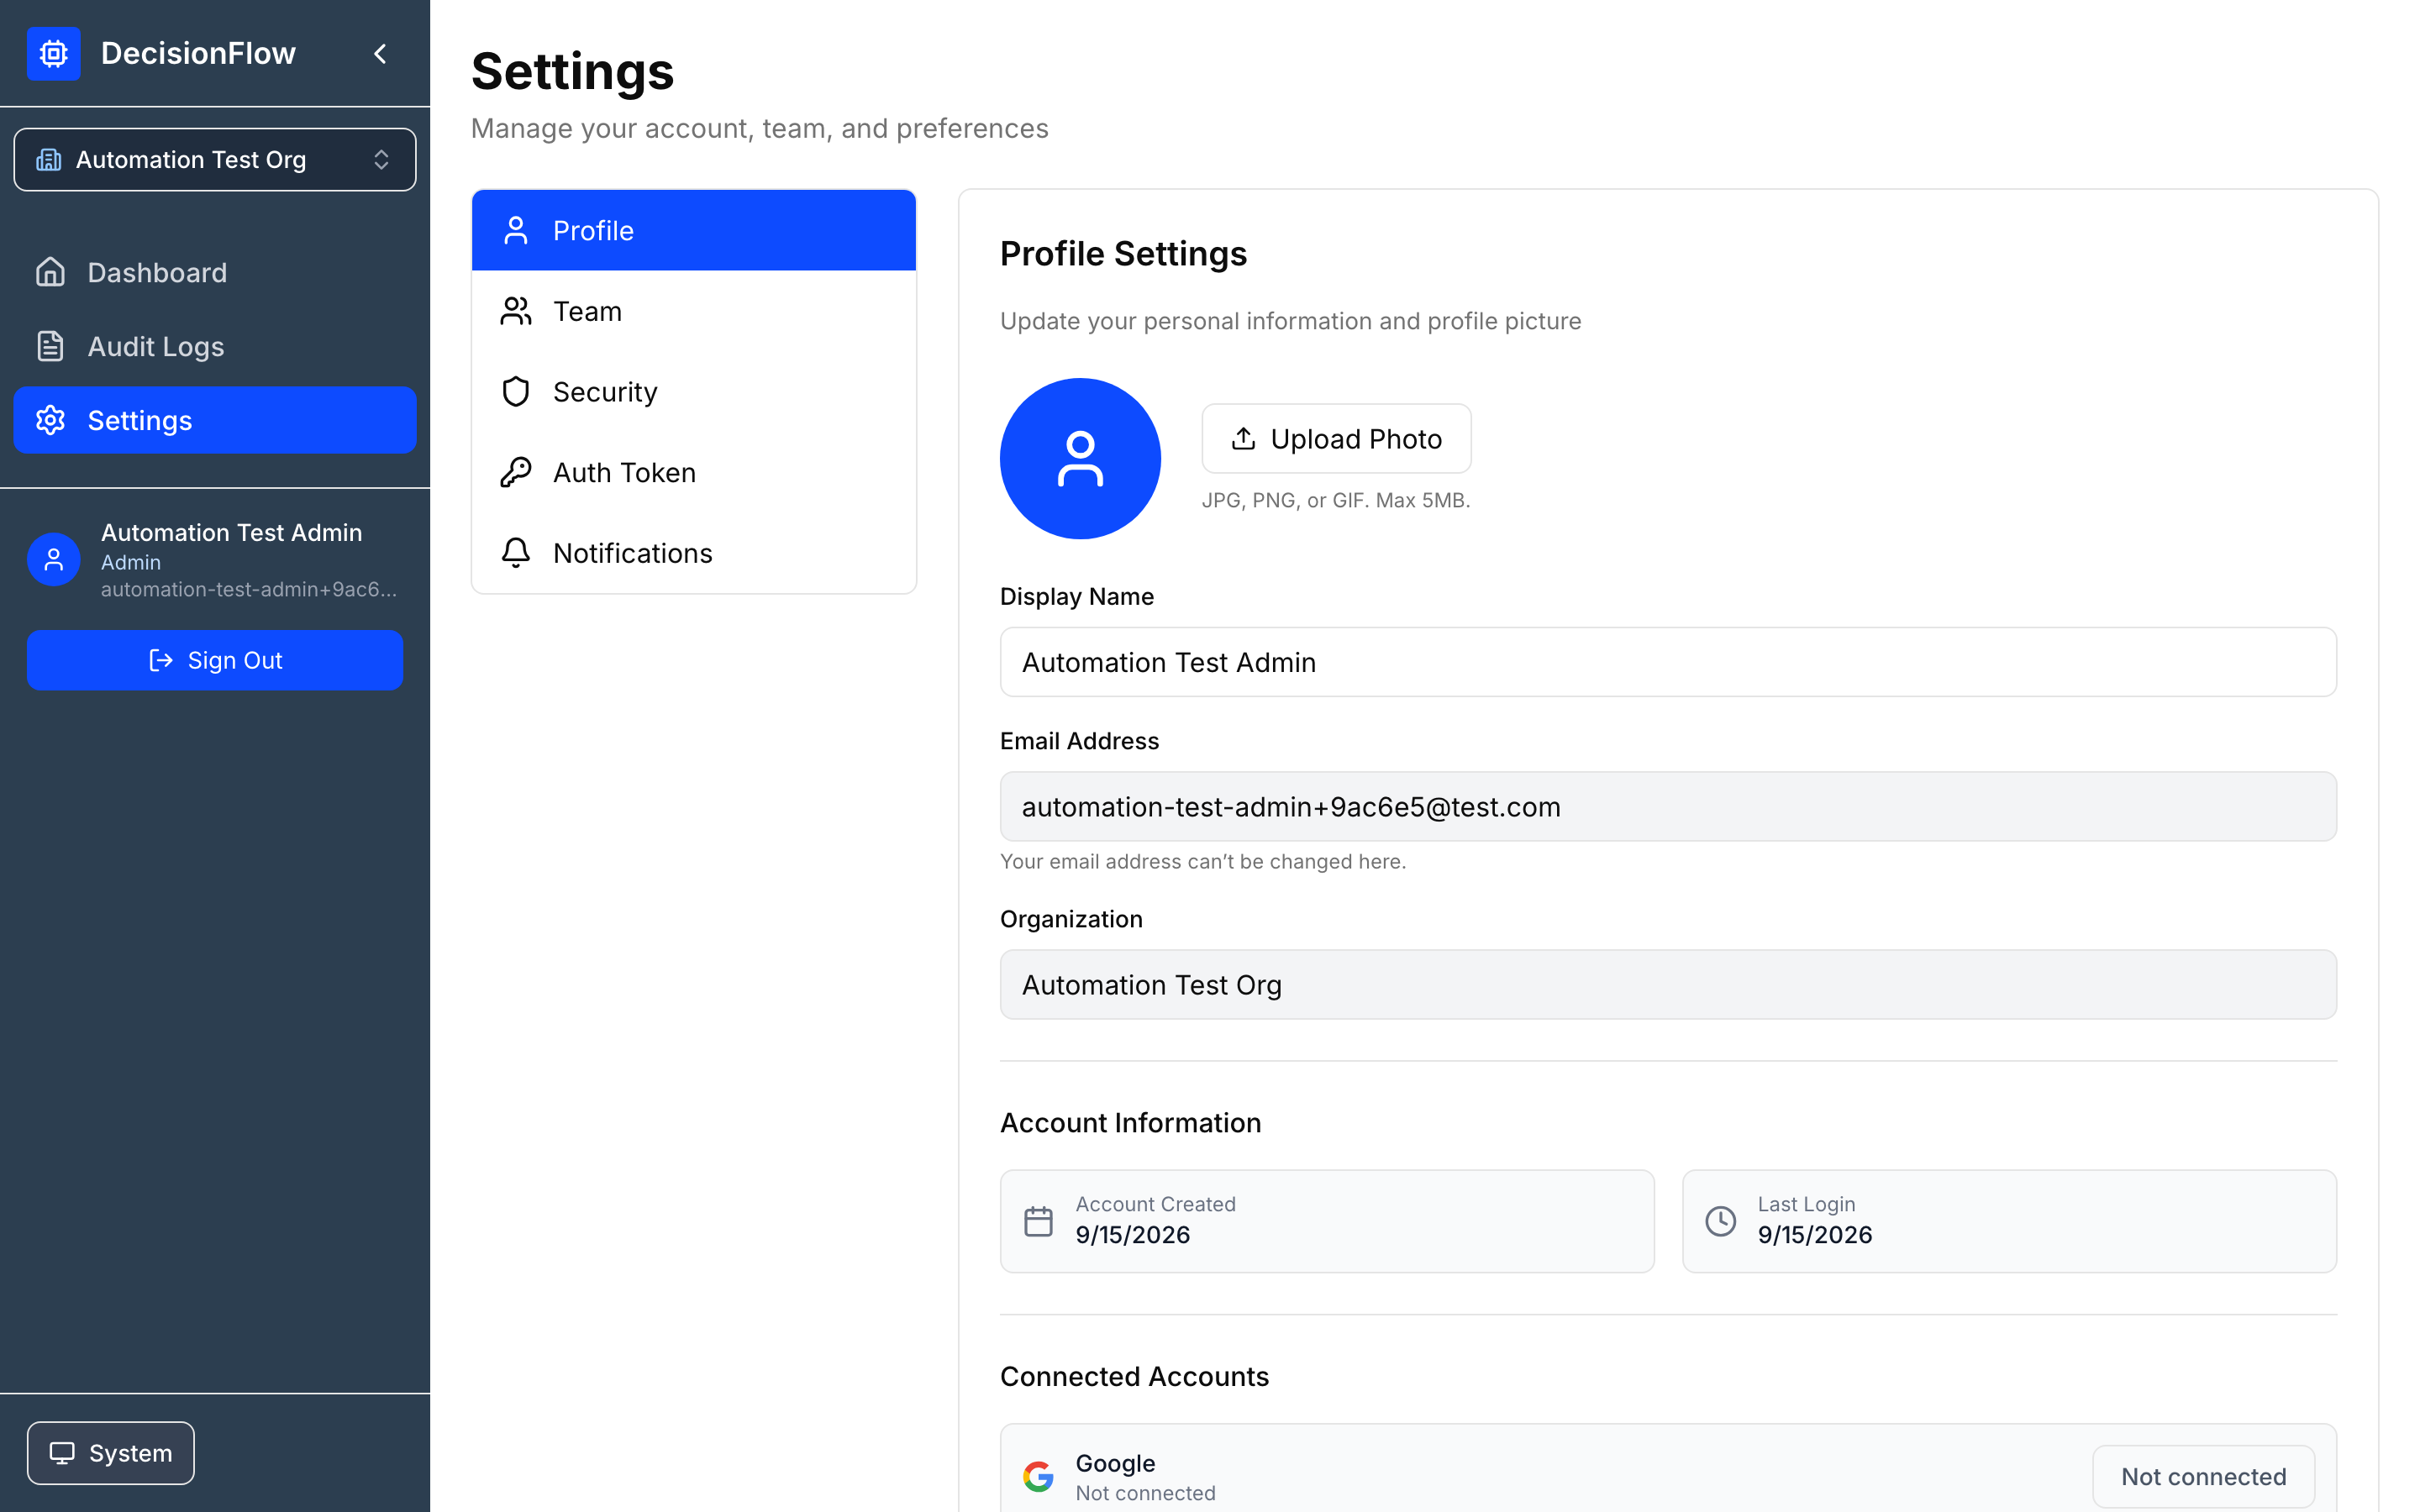Viewport: 2420px width, 1512px height.
Task: Click the Google Not connected button
Action: (2204, 1476)
